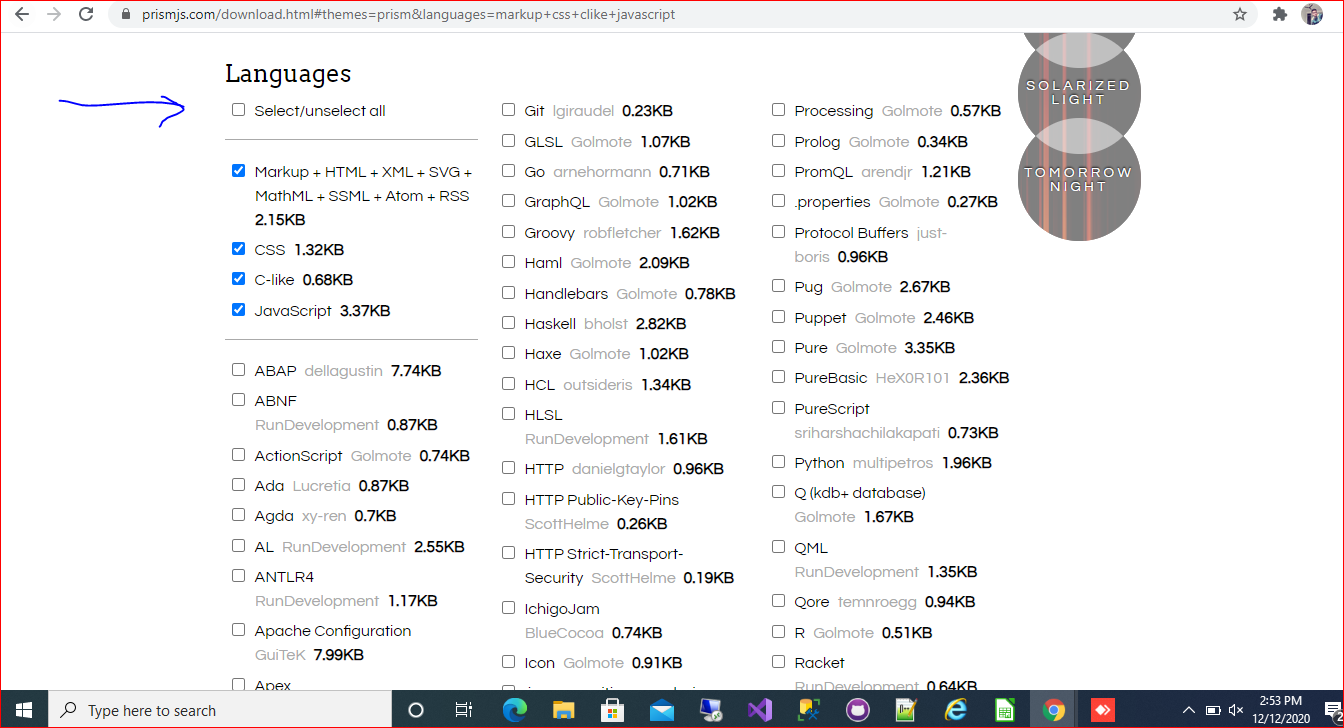
Task: Open author link dellagustin next to ABAP
Action: click(343, 371)
